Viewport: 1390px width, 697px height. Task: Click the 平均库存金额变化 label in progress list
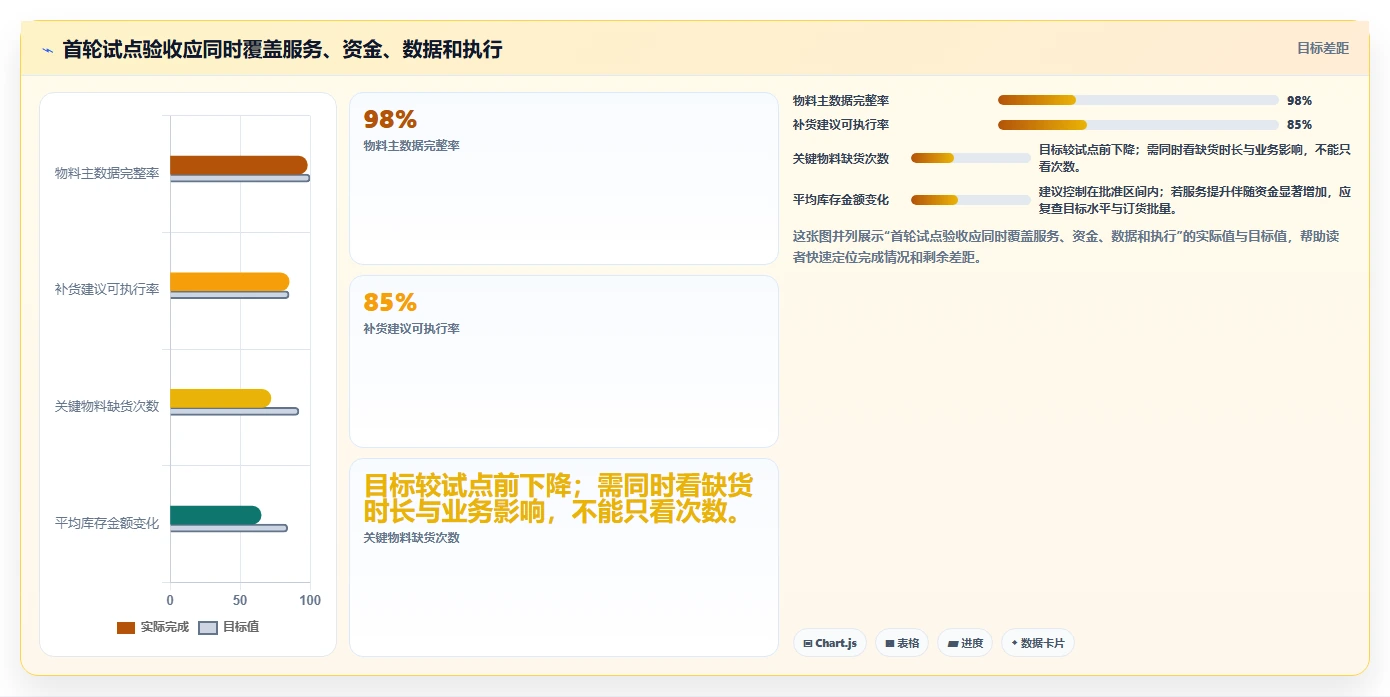841,200
